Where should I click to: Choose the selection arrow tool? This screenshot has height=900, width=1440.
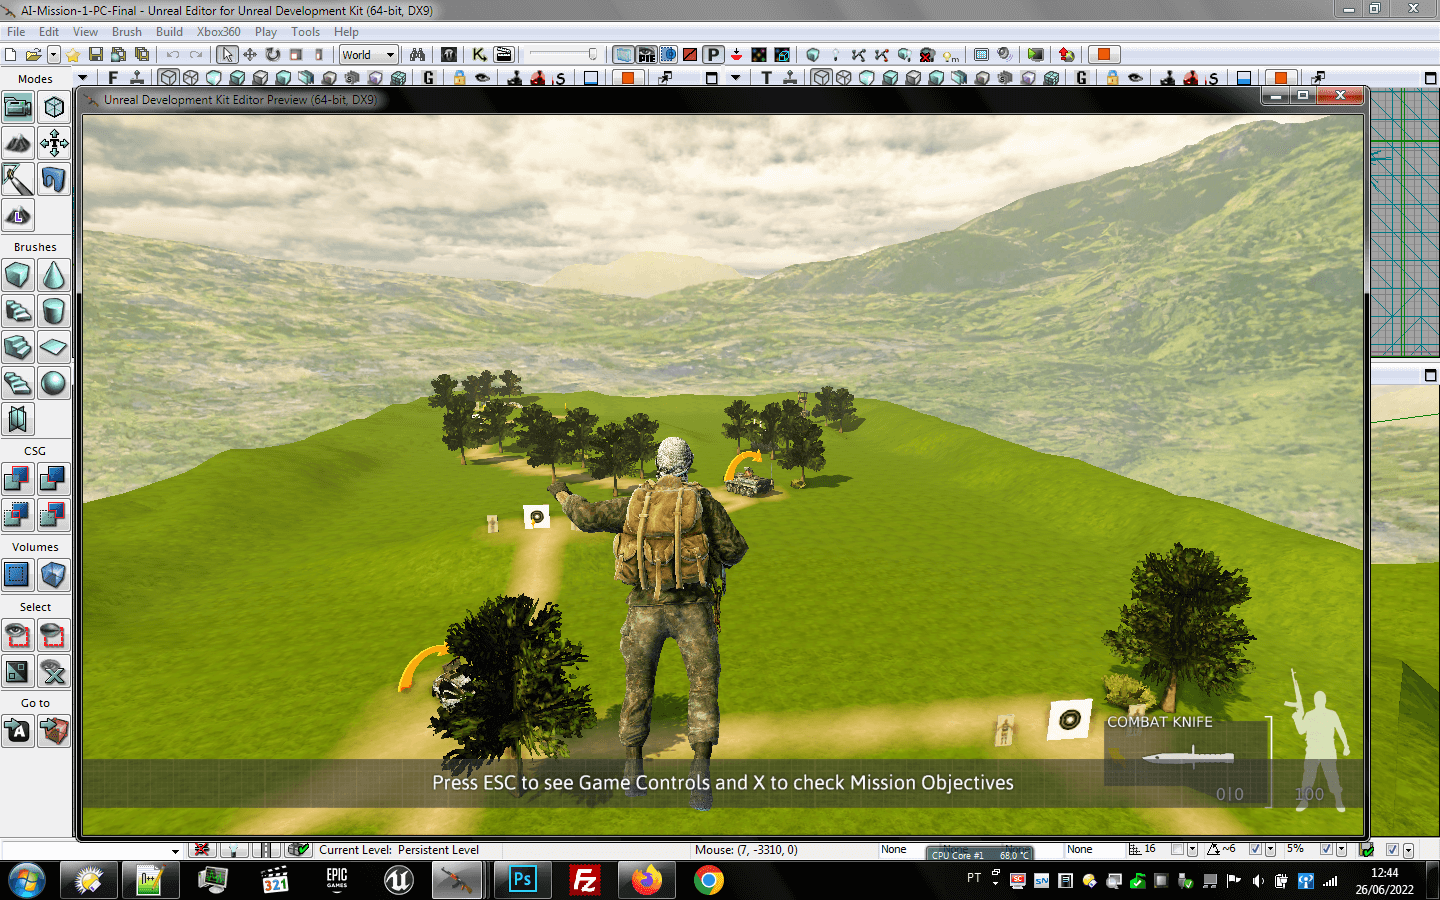[x=227, y=55]
